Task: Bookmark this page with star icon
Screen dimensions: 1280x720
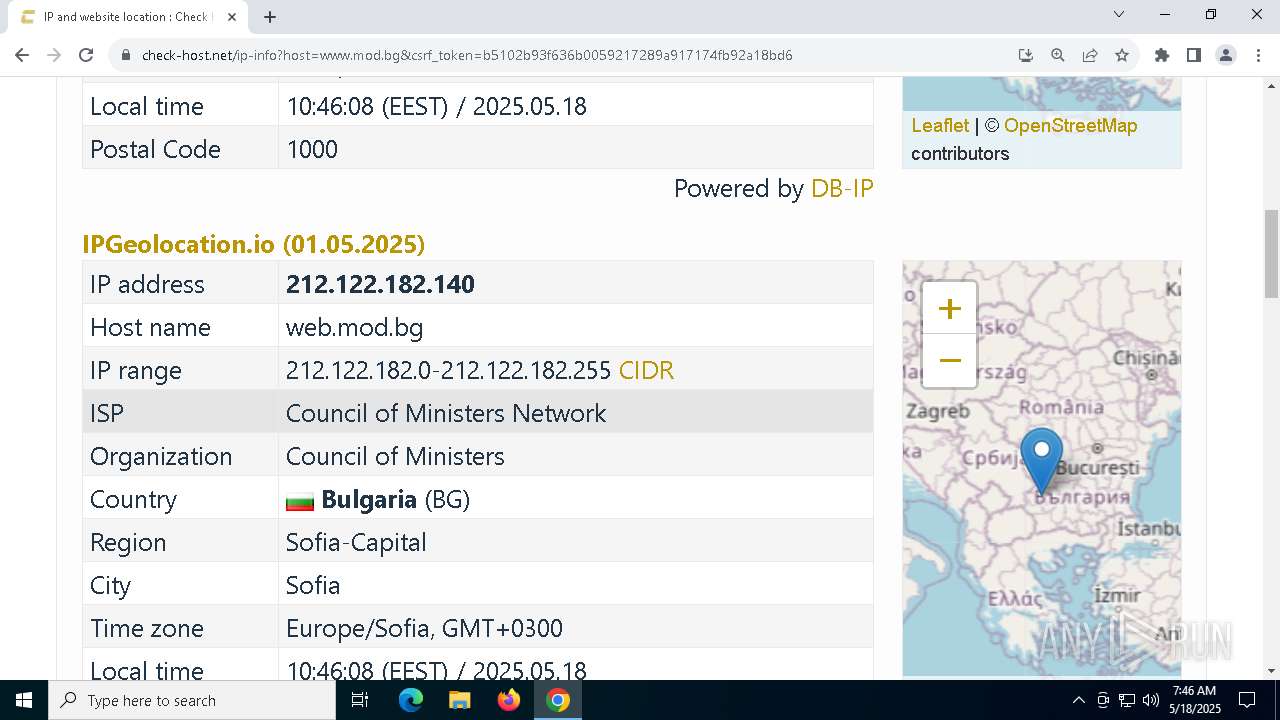Action: (1122, 55)
